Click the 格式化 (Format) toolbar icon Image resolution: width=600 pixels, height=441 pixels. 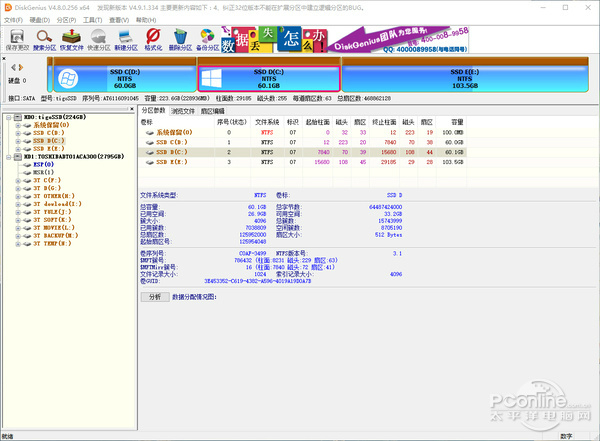pos(153,40)
